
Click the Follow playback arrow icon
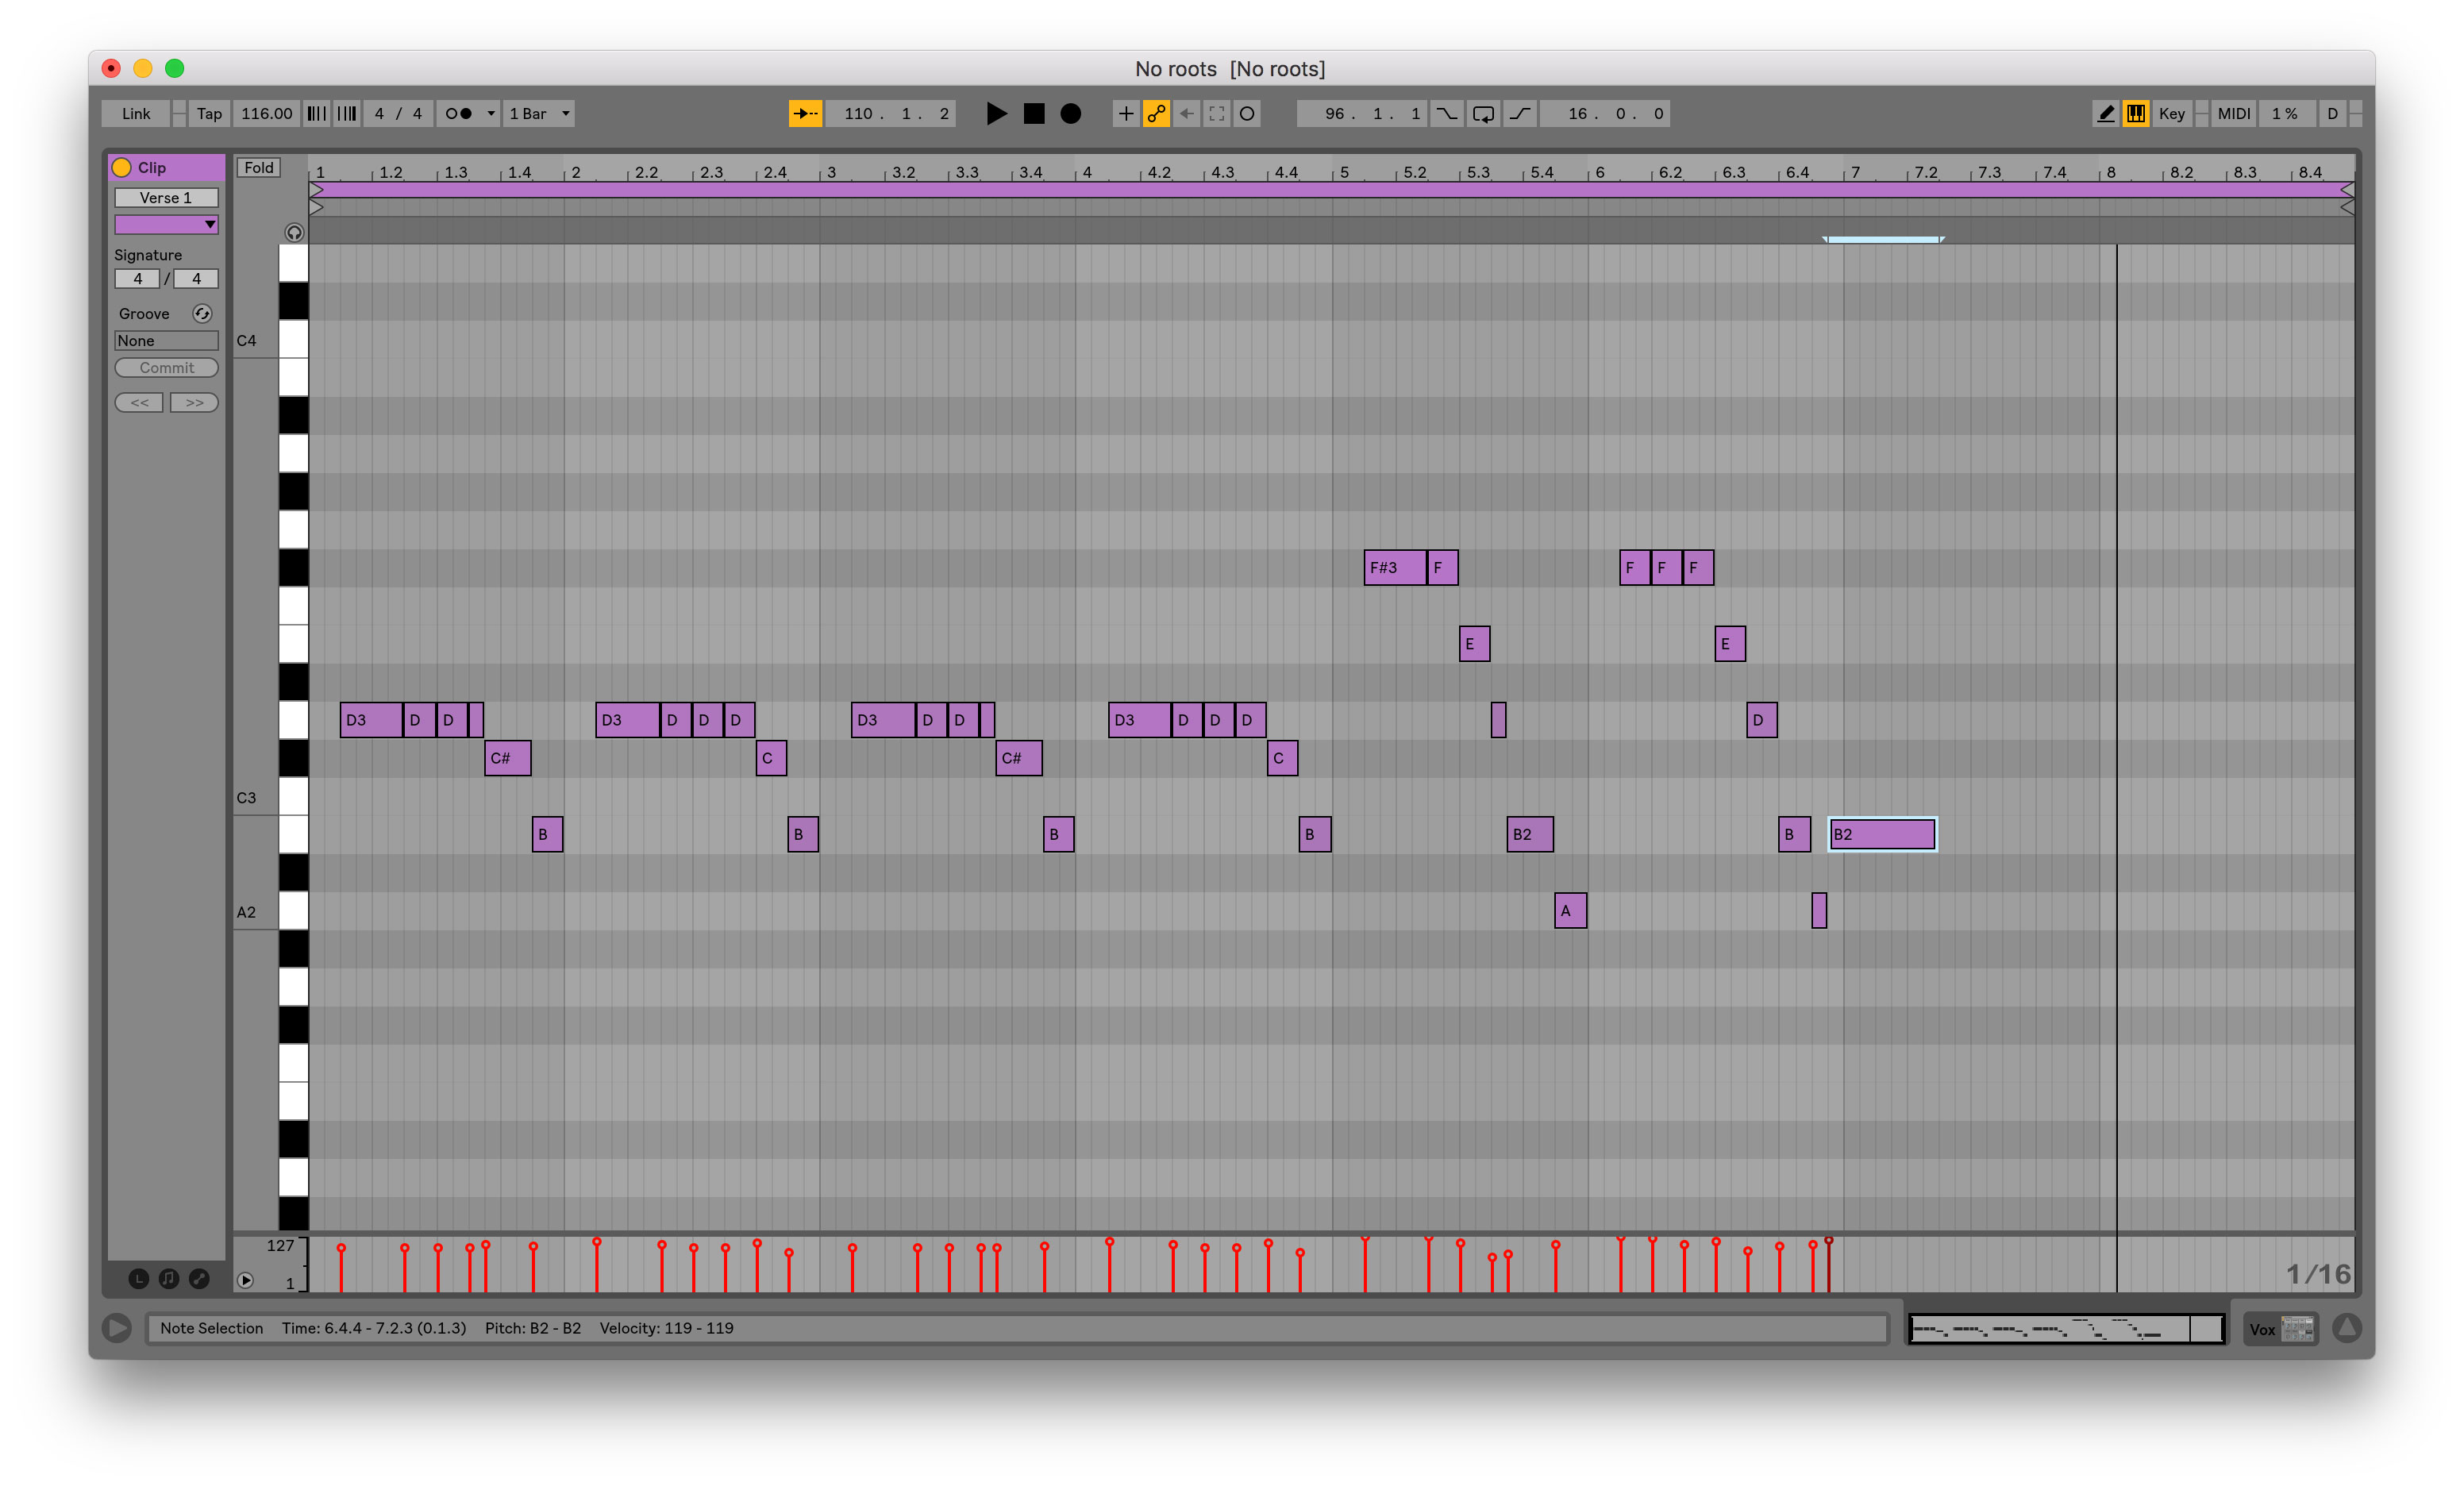pyautogui.click(x=805, y=114)
